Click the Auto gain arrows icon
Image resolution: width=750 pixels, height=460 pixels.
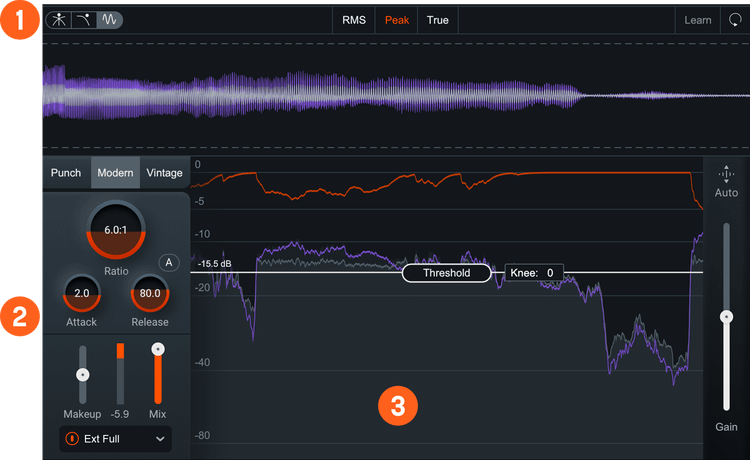coord(726,174)
